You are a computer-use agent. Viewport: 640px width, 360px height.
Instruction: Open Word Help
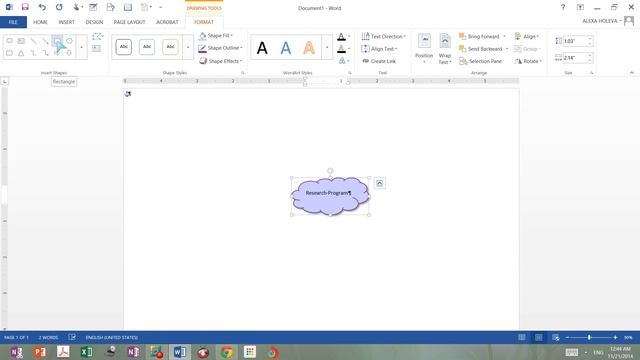(x=563, y=7)
